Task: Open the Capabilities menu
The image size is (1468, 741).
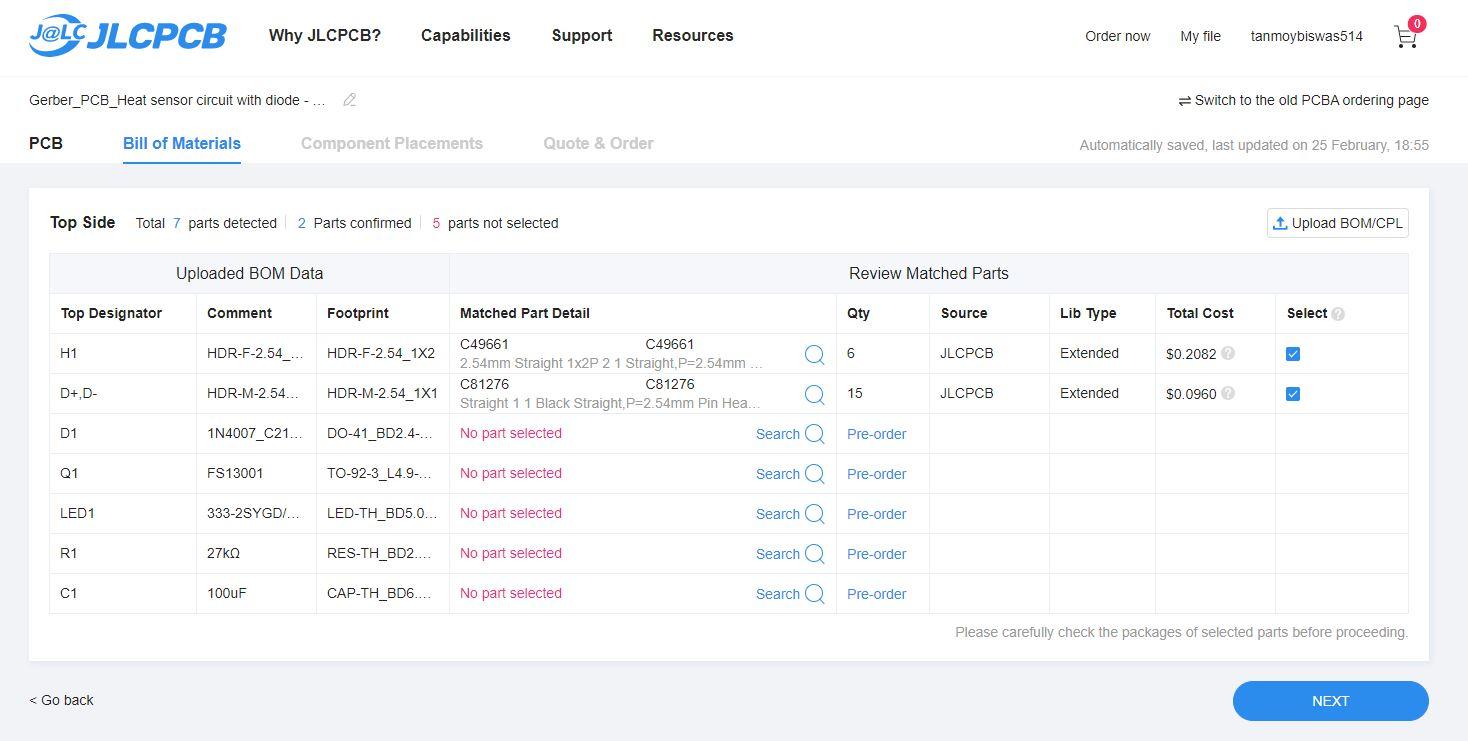Action: tap(466, 35)
